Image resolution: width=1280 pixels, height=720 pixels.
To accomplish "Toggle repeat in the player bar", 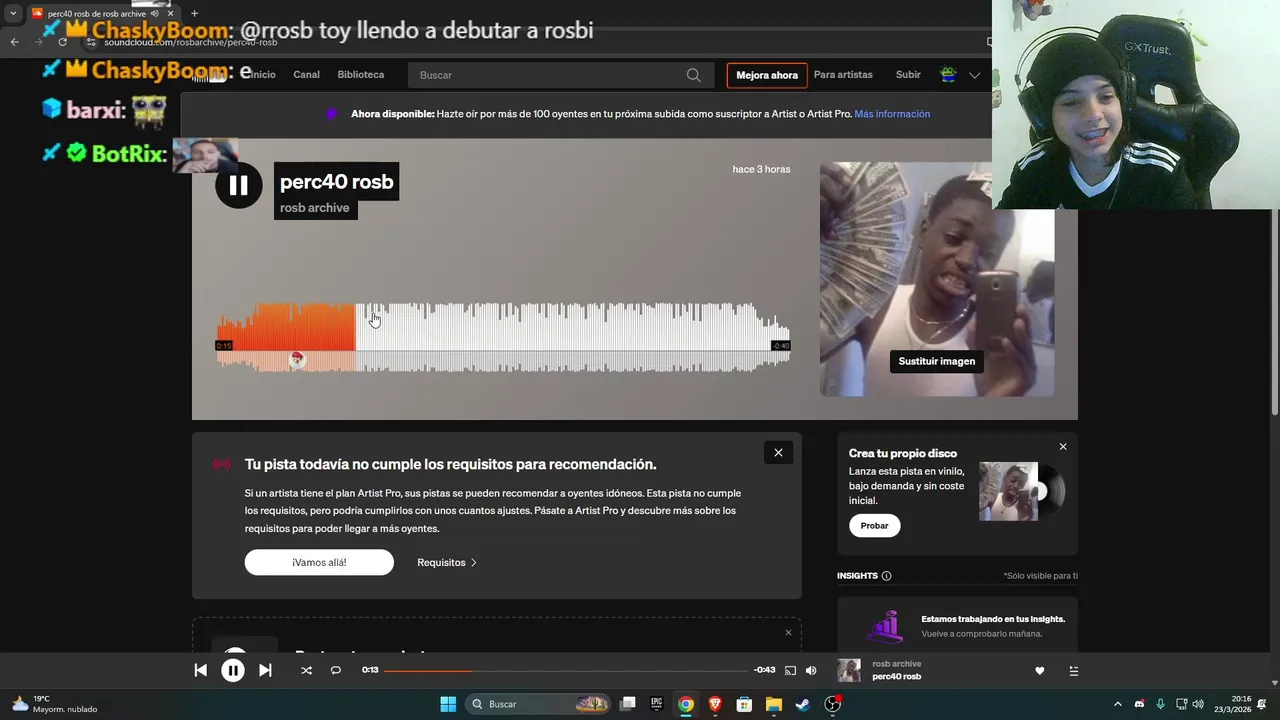I will point(336,671).
